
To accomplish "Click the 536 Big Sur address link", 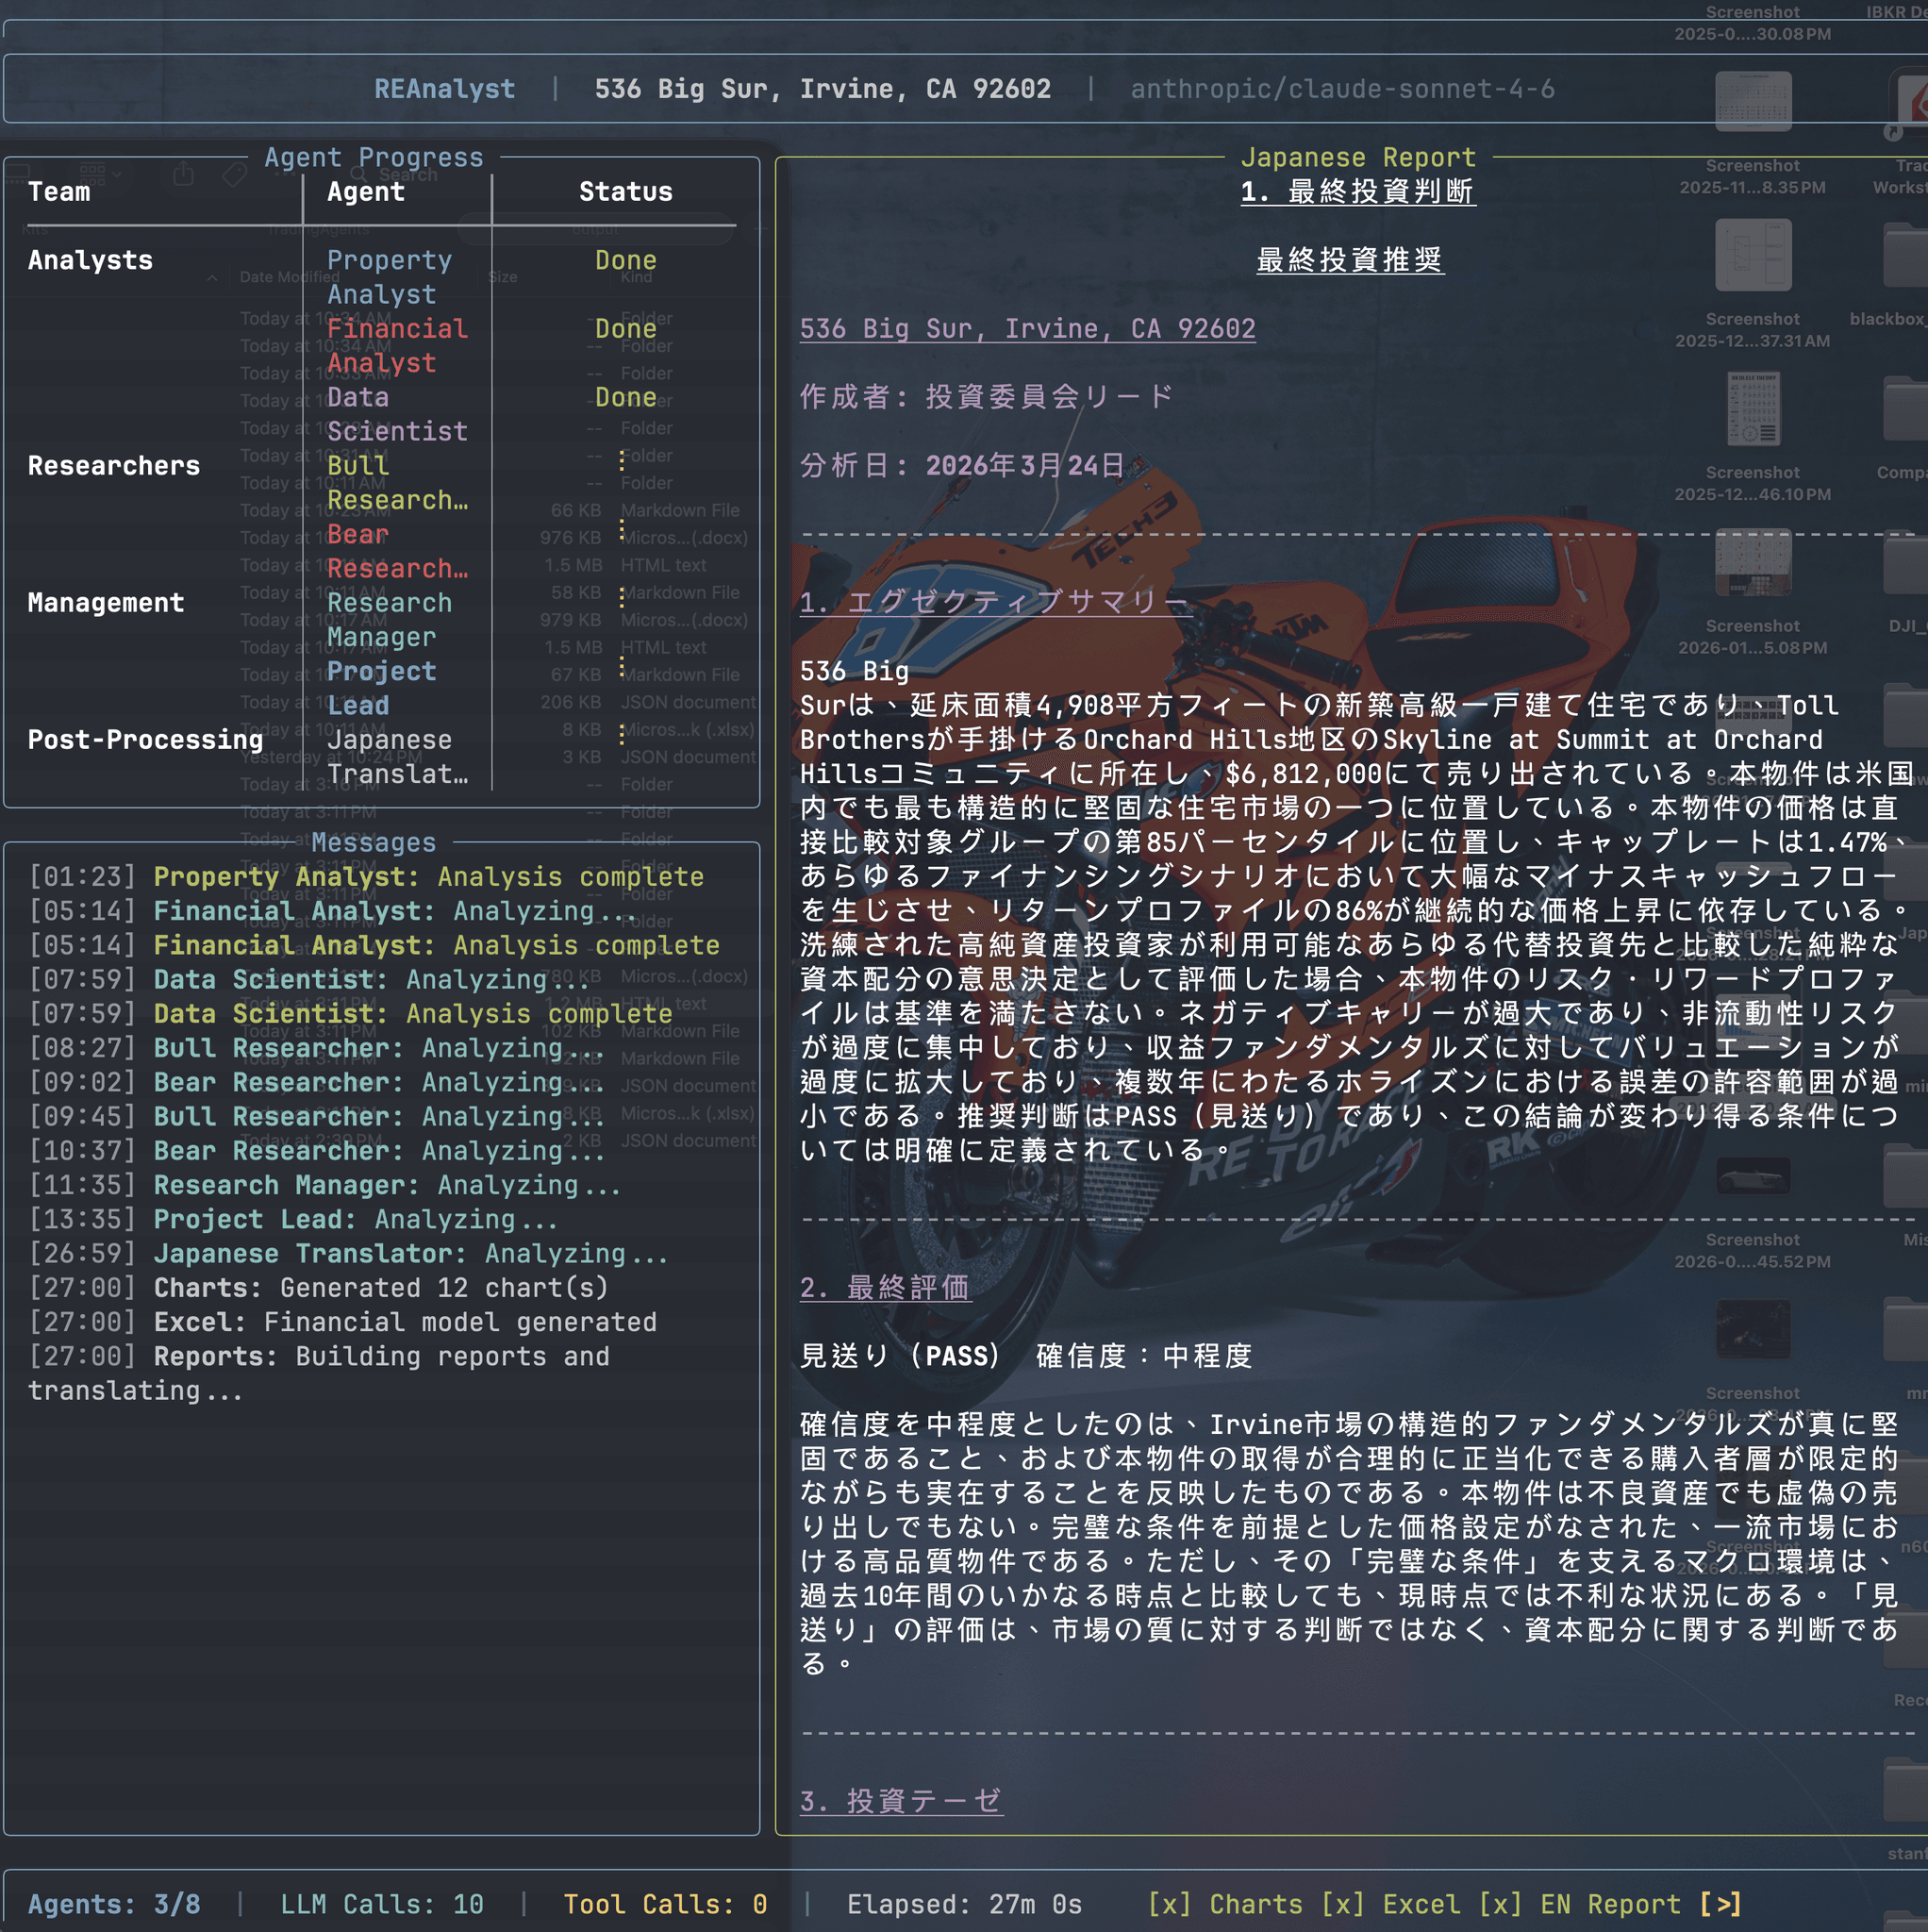I will 1026,328.
